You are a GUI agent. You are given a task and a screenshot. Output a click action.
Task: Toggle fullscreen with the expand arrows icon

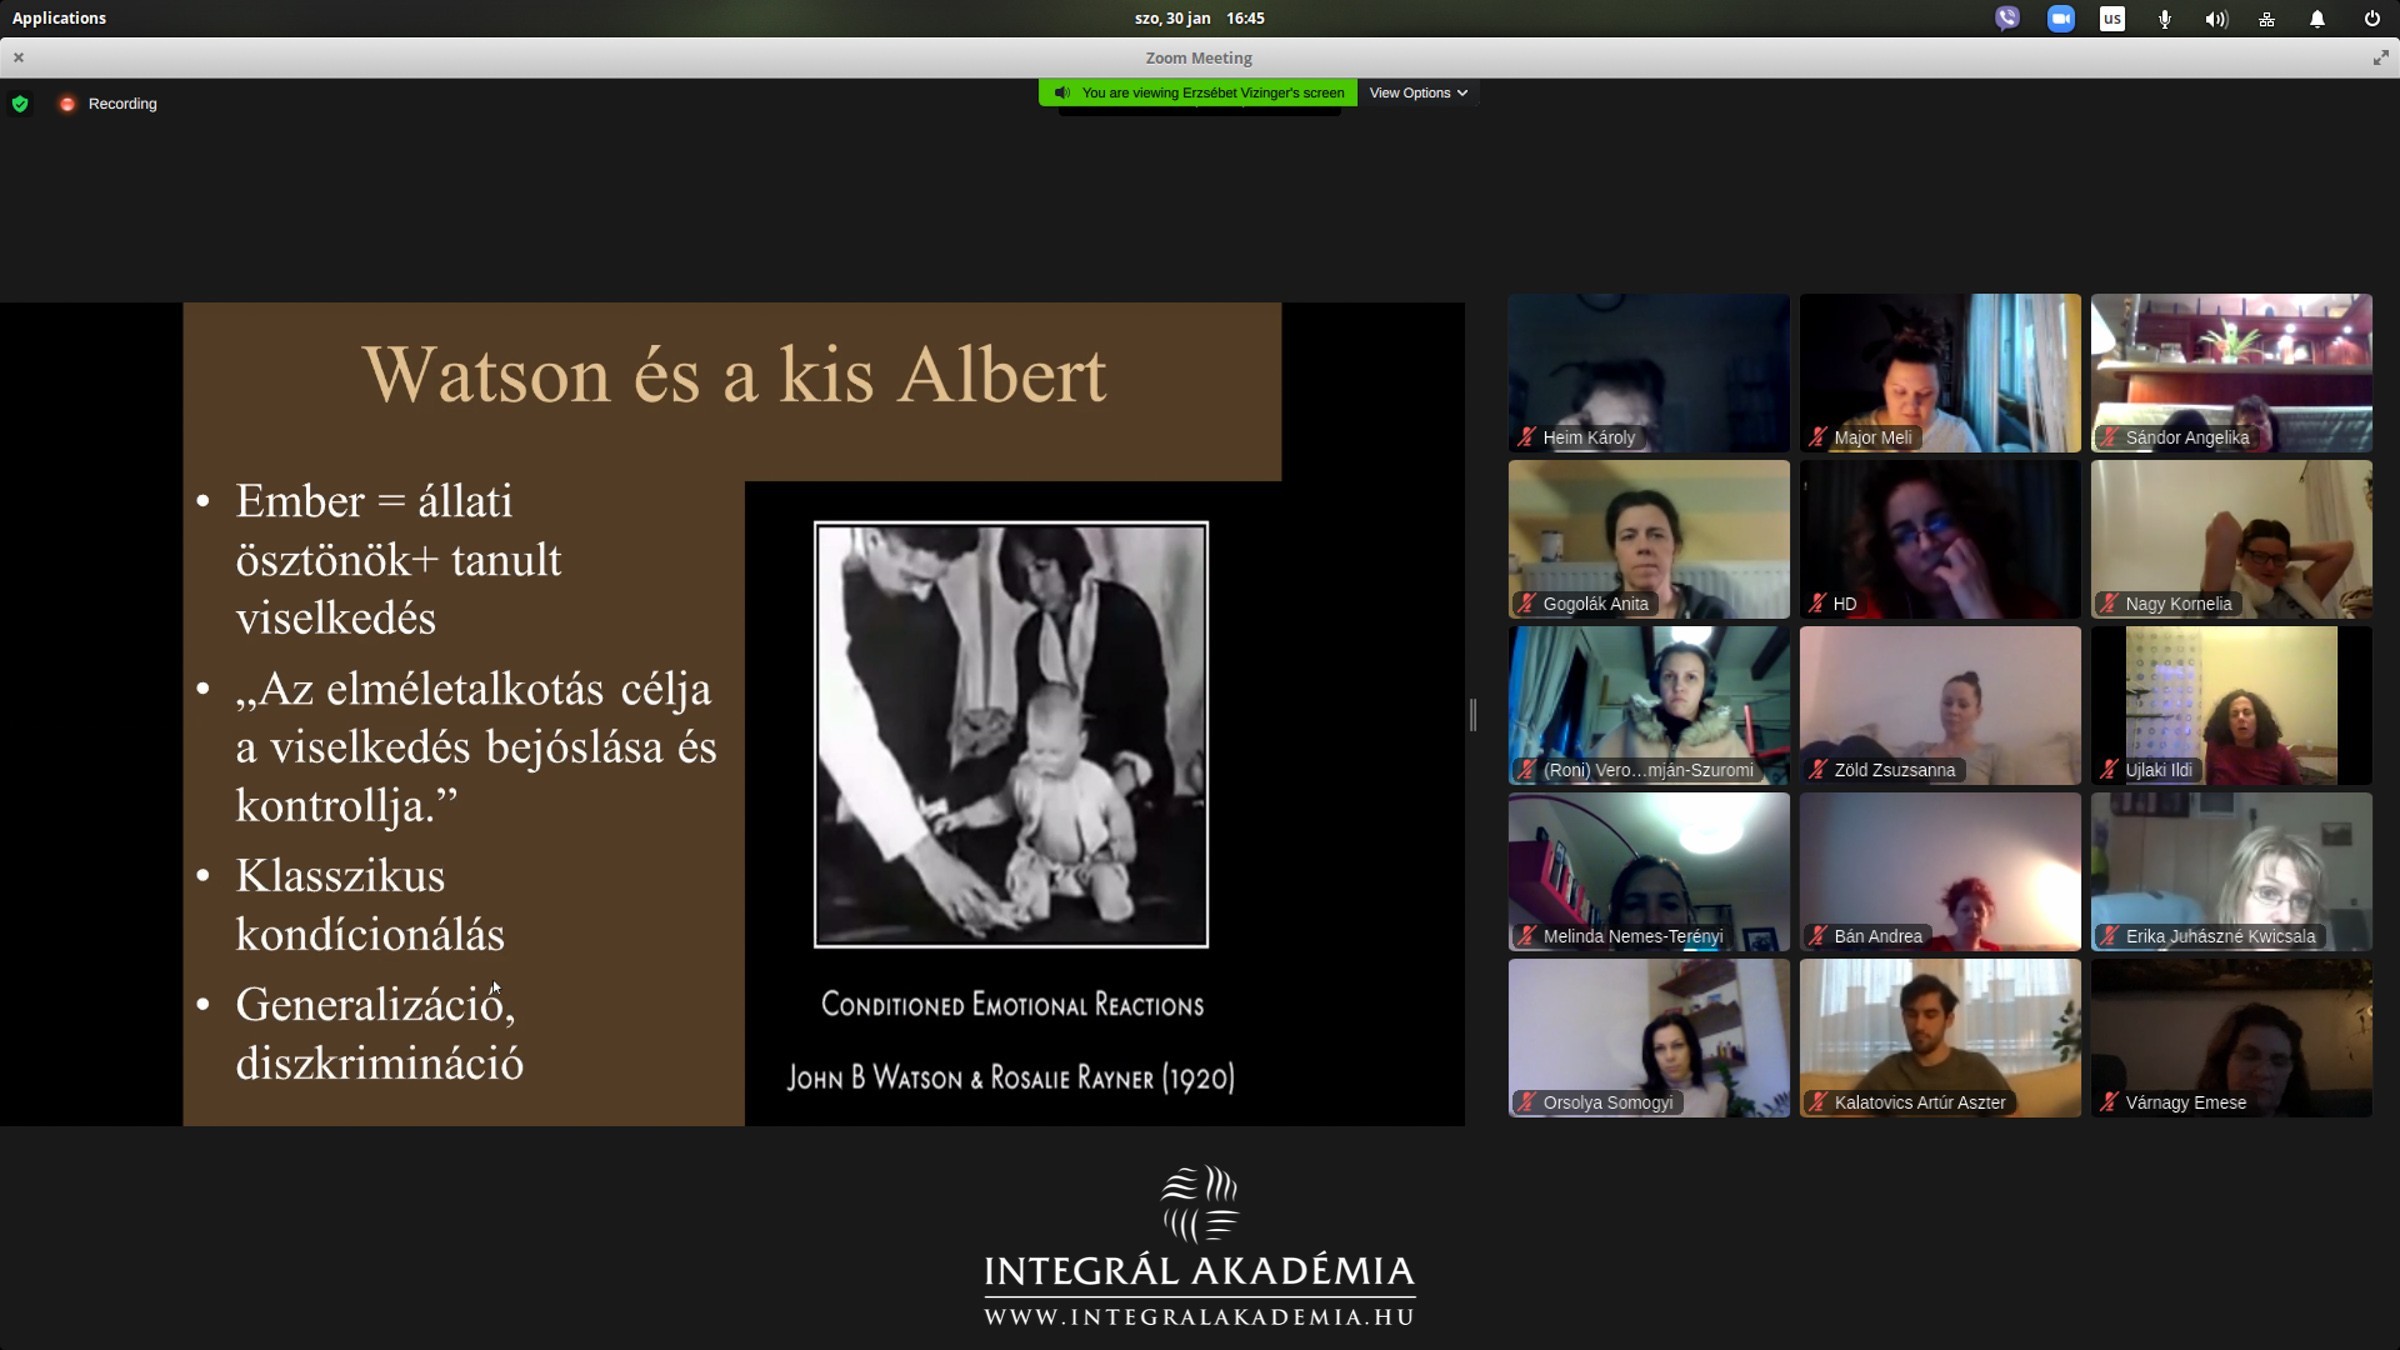click(x=2380, y=58)
